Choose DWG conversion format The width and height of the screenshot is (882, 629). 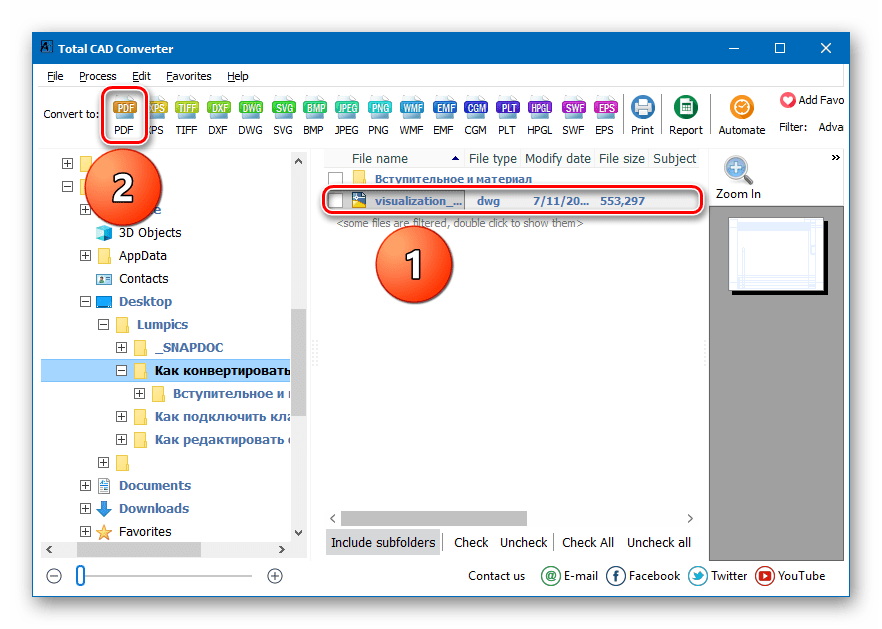coord(250,116)
